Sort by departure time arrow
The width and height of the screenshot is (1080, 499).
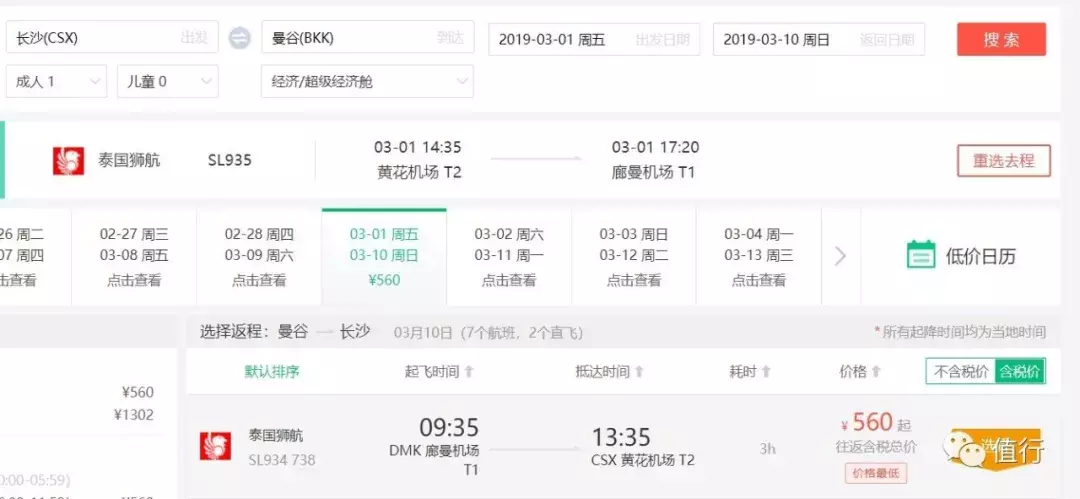click(469, 372)
